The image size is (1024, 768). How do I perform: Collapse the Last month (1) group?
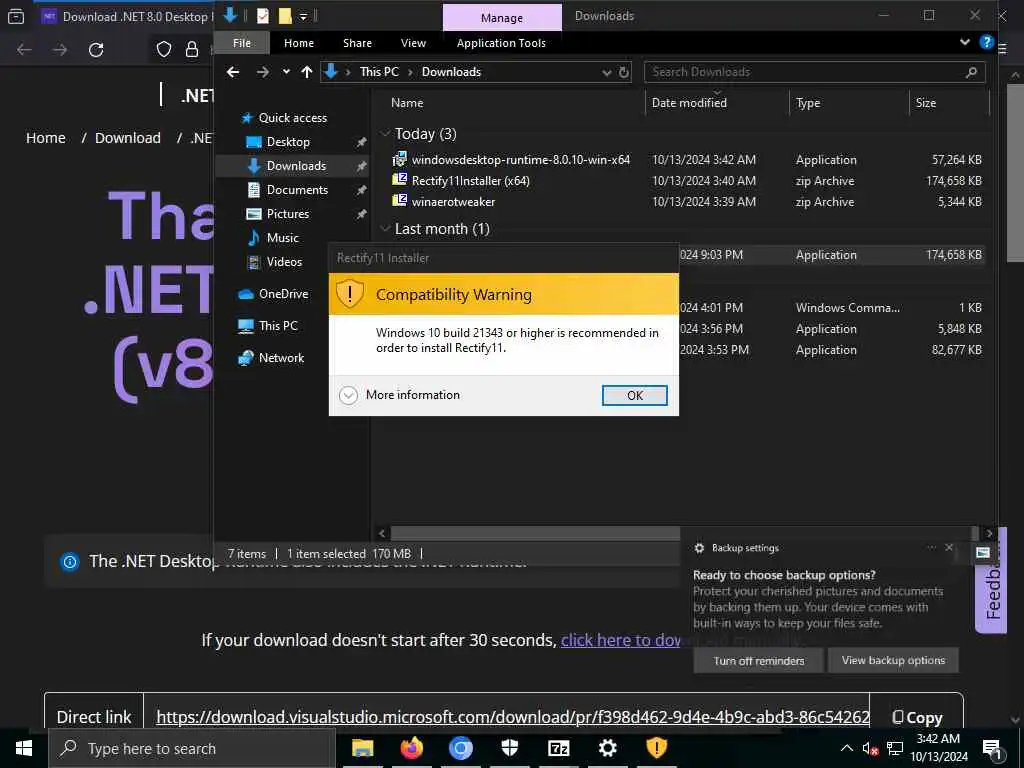[x=385, y=229]
